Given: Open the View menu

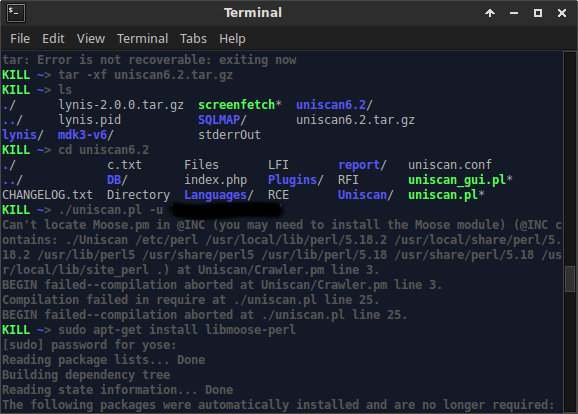Looking at the screenshot, I should tap(91, 39).
